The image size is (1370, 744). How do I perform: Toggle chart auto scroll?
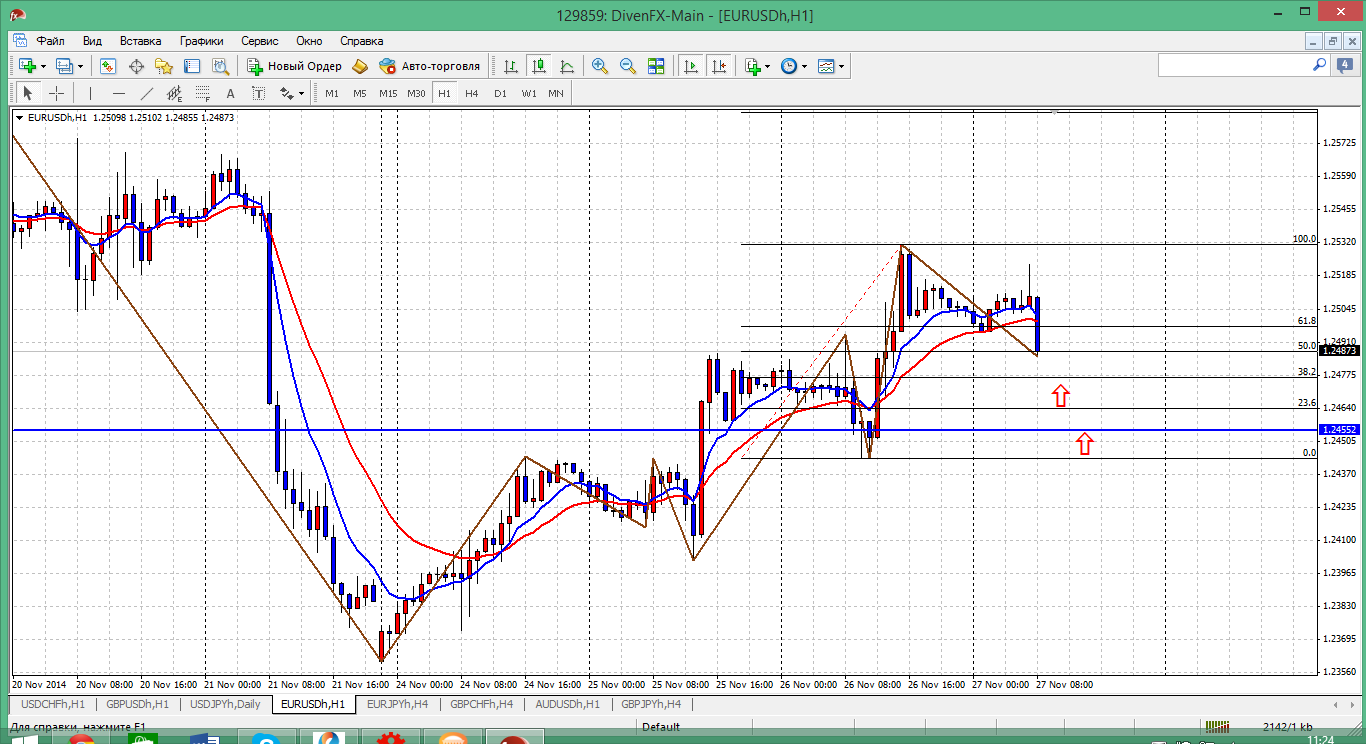point(691,66)
